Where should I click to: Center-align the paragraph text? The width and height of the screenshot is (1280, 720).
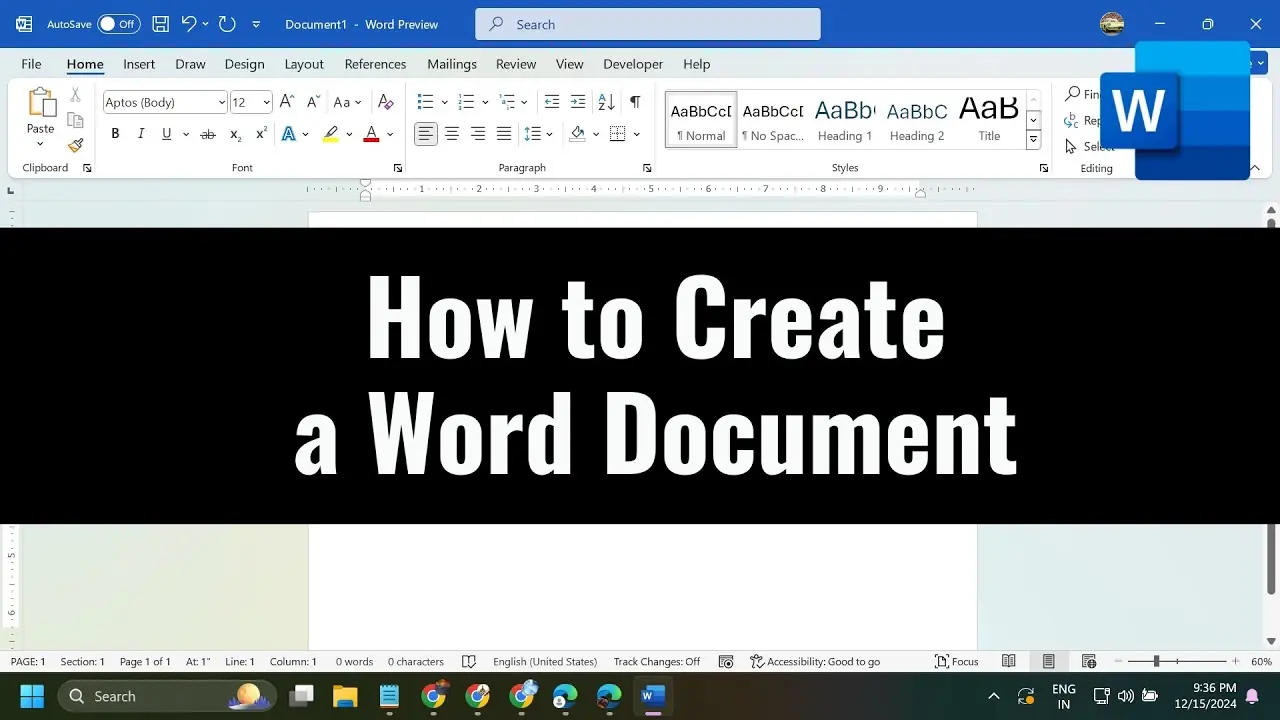point(452,134)
